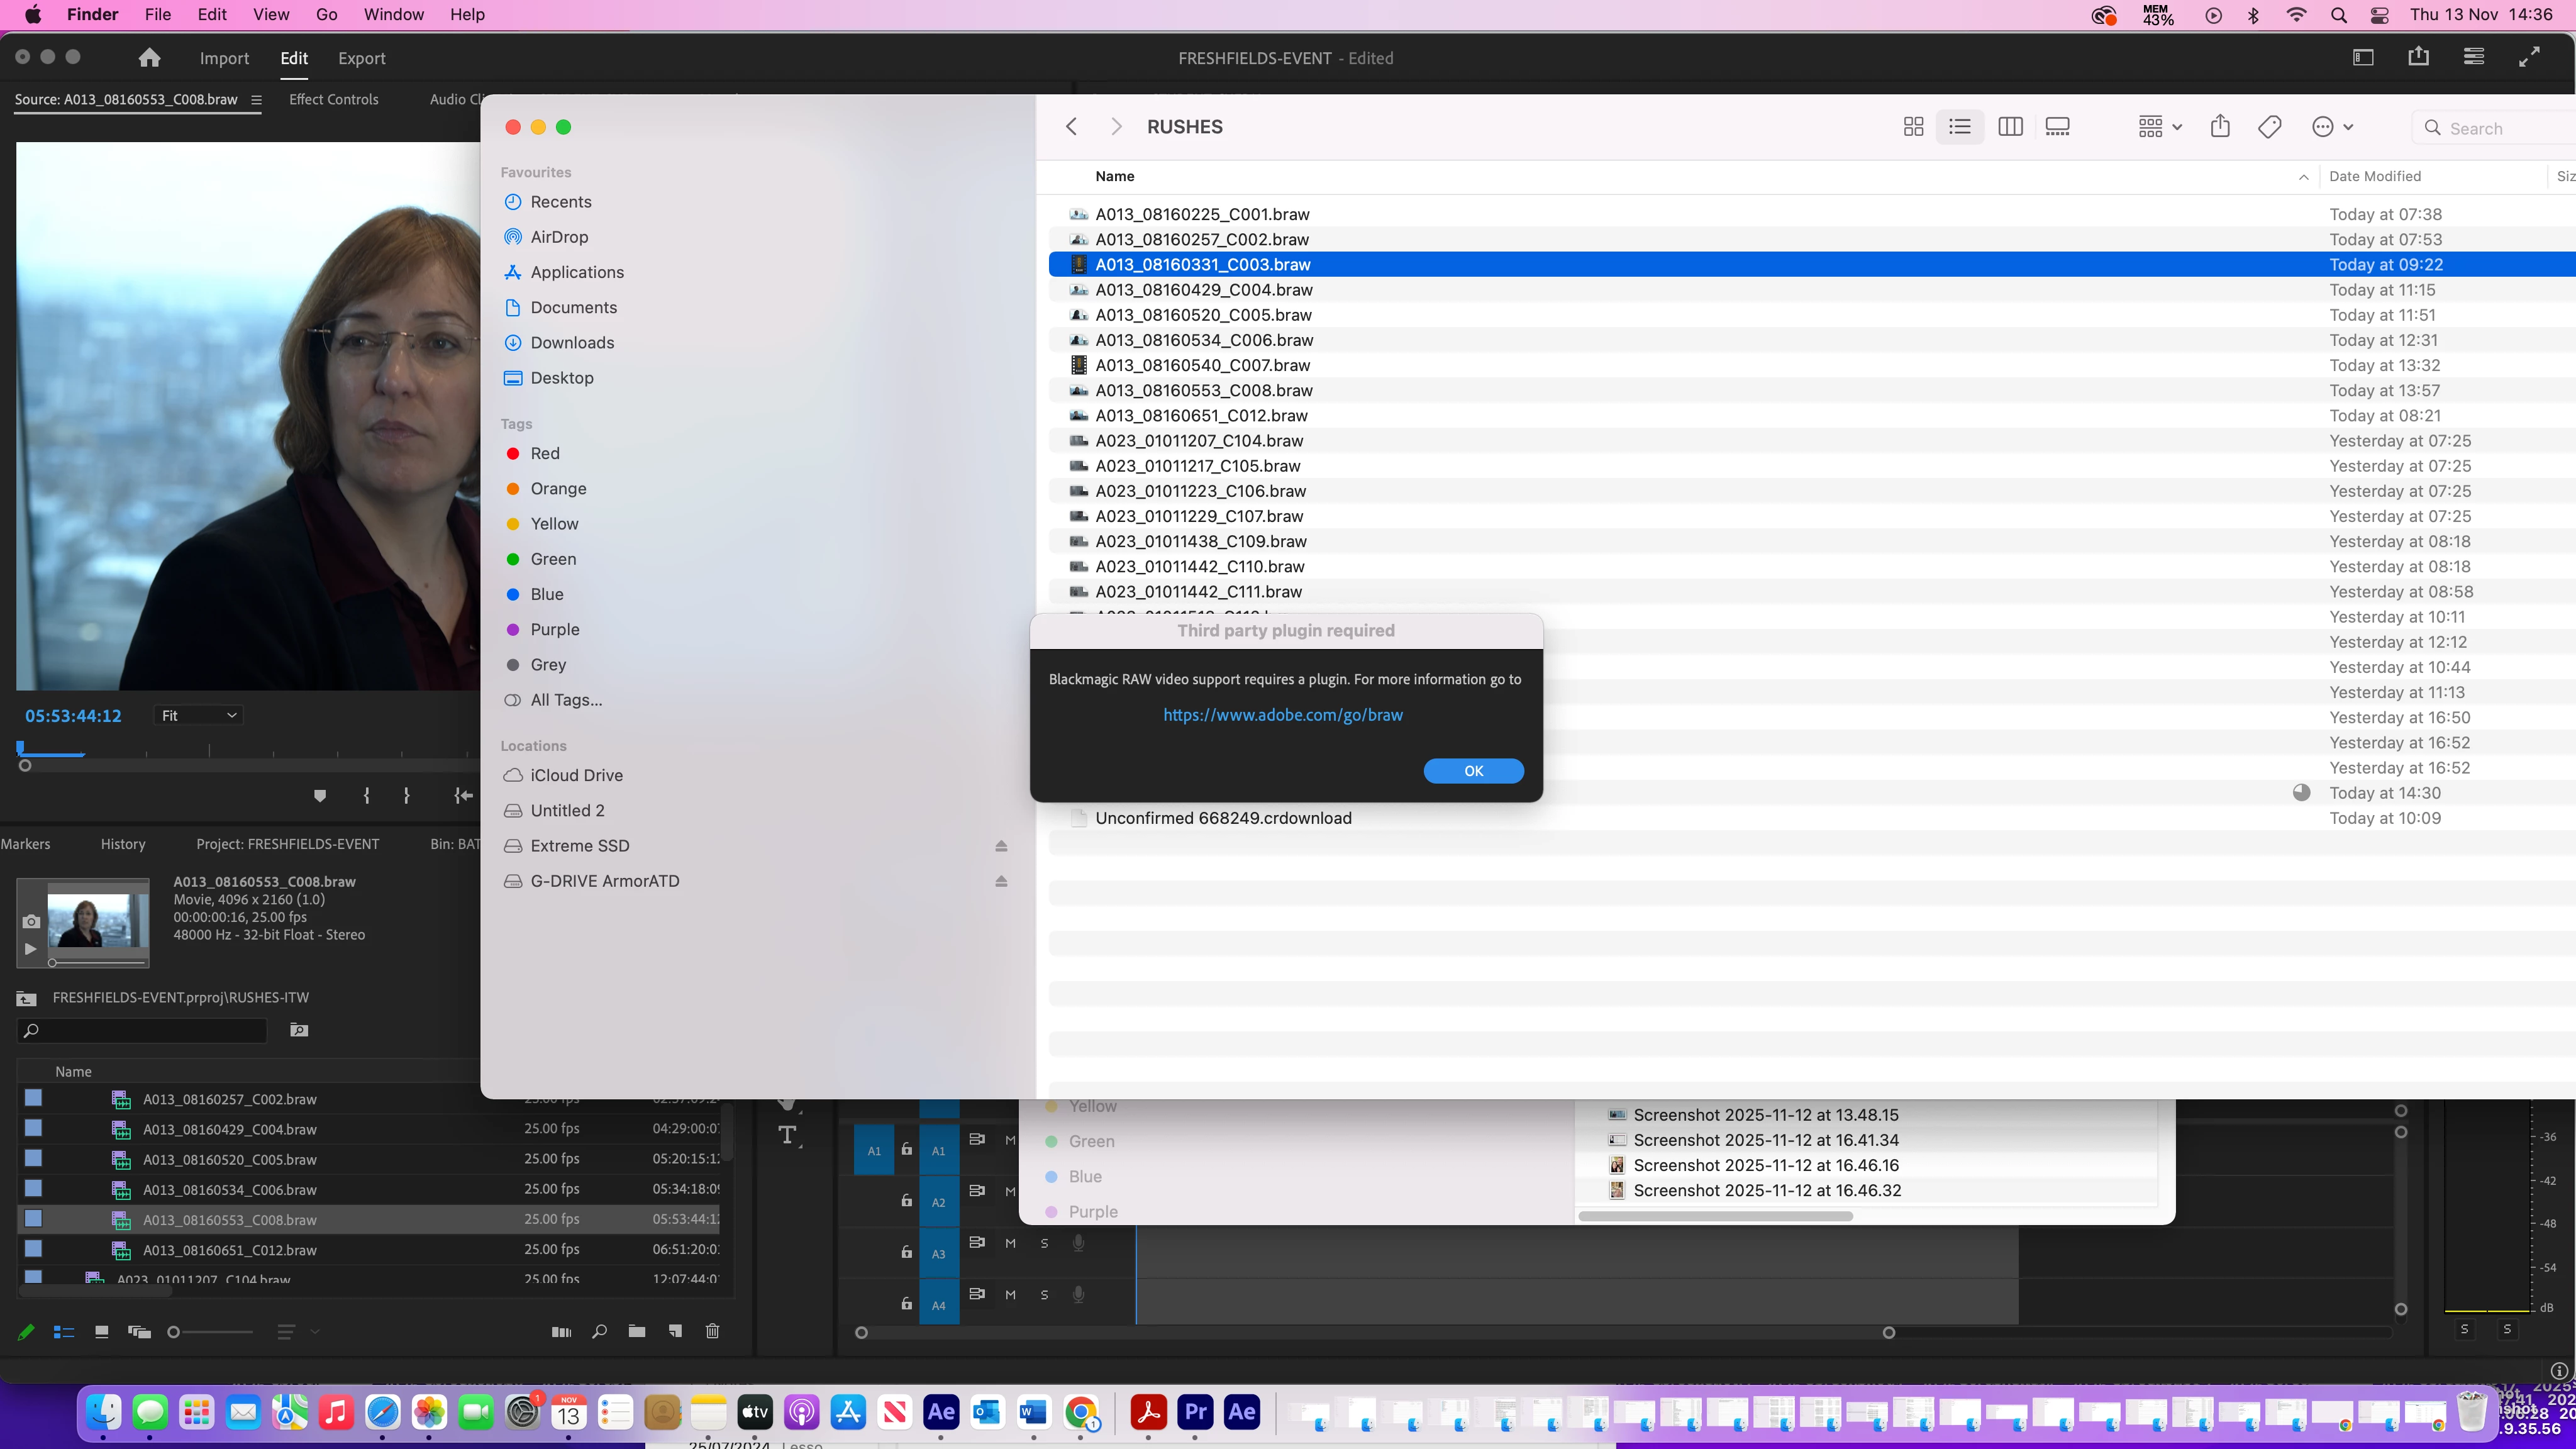2576x1449 pixels.
Task: Open the Fit zoom level dropdown
Action: 199,715
